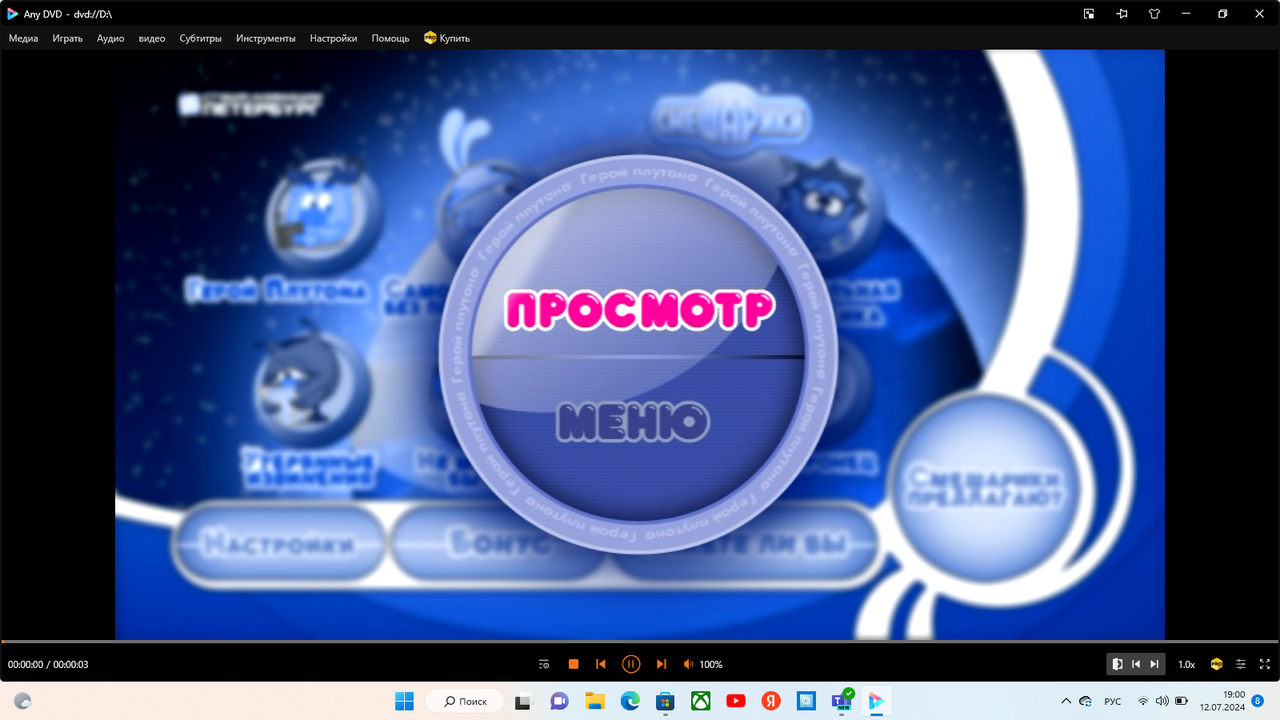Choose Настройки in the DVD menu
The width and height of the screenshot is (1280, 720).
click(x=278, y=541)
